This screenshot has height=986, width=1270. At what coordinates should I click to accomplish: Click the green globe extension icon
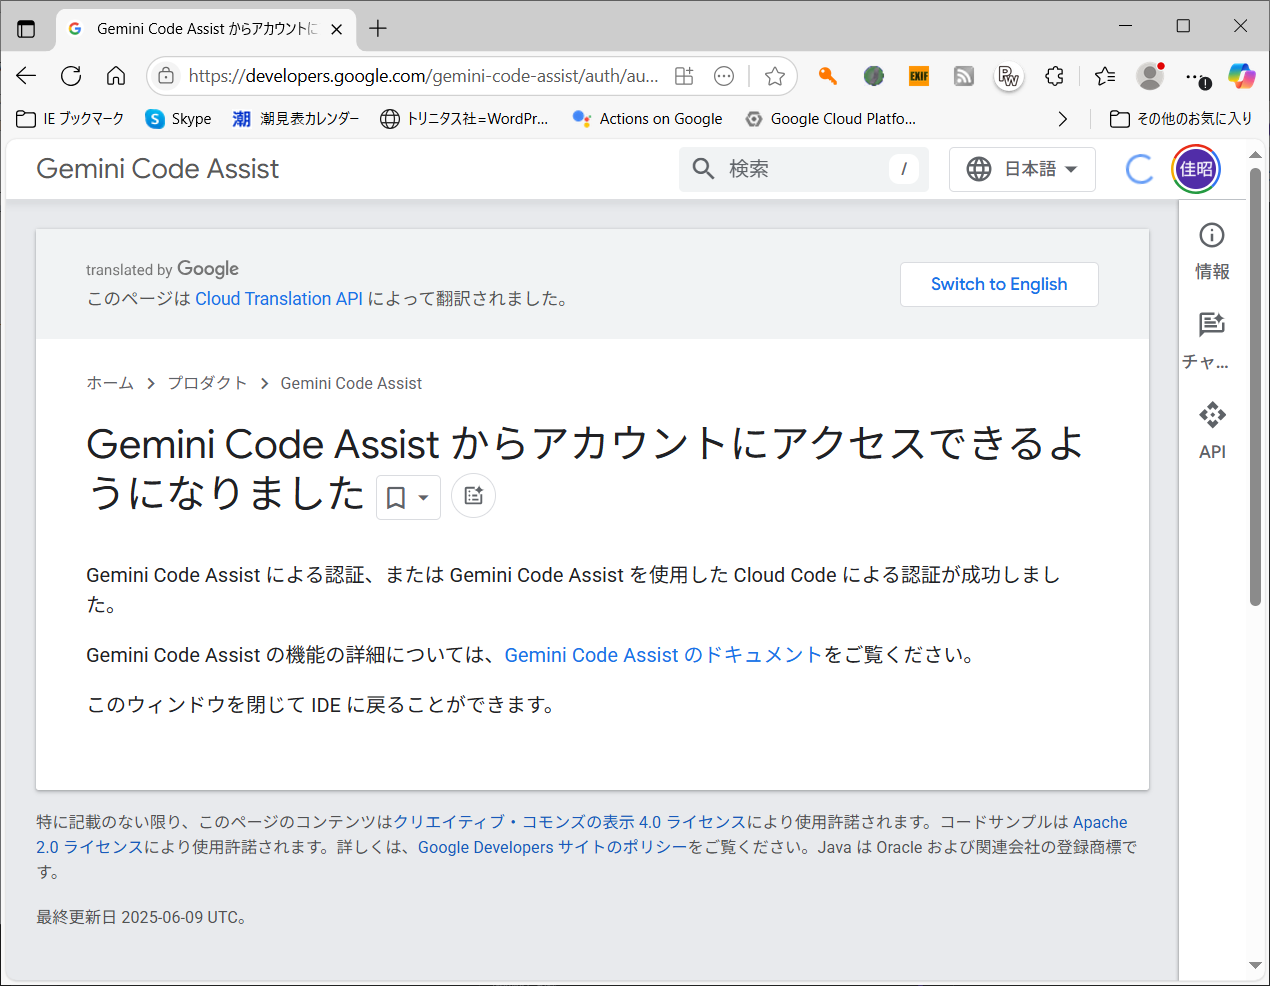click(874, 76)
